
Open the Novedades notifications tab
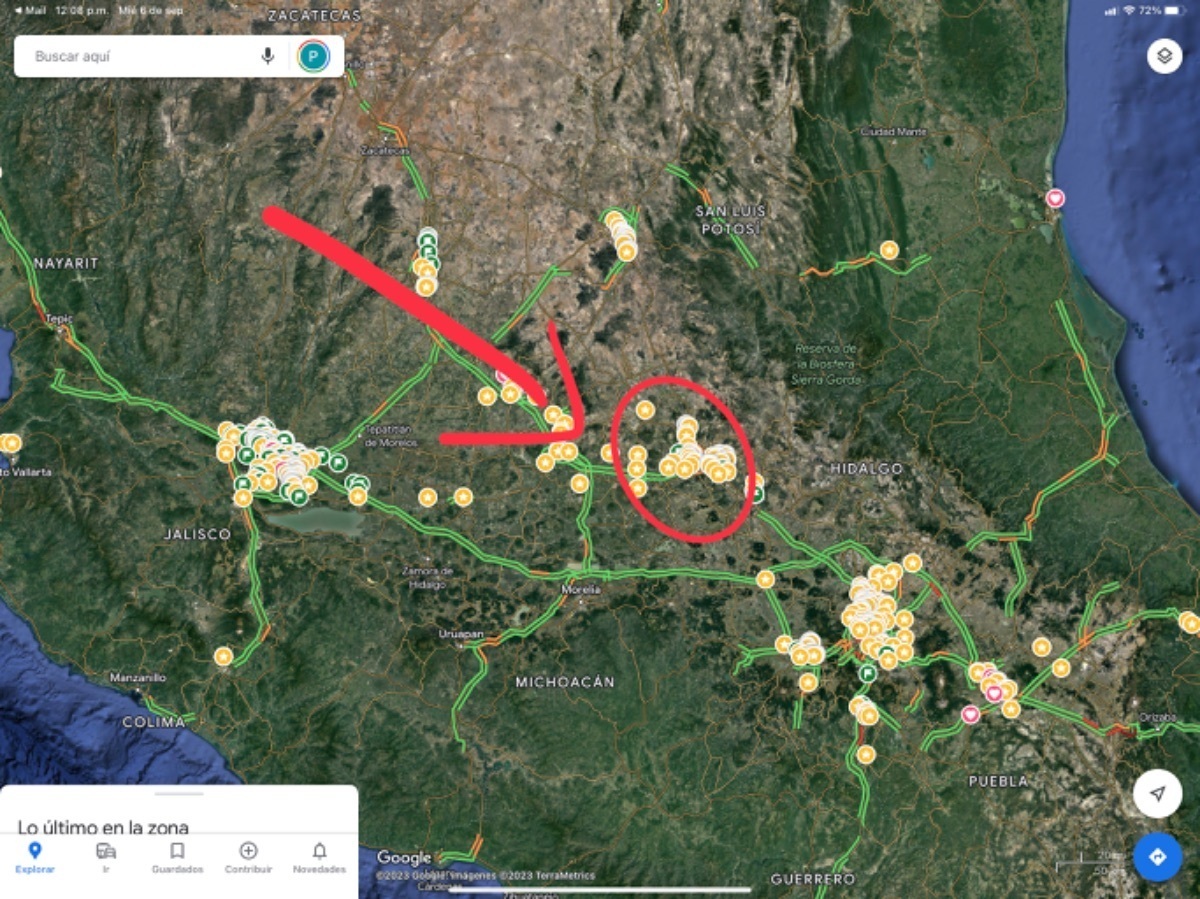[x=319, y=857]
